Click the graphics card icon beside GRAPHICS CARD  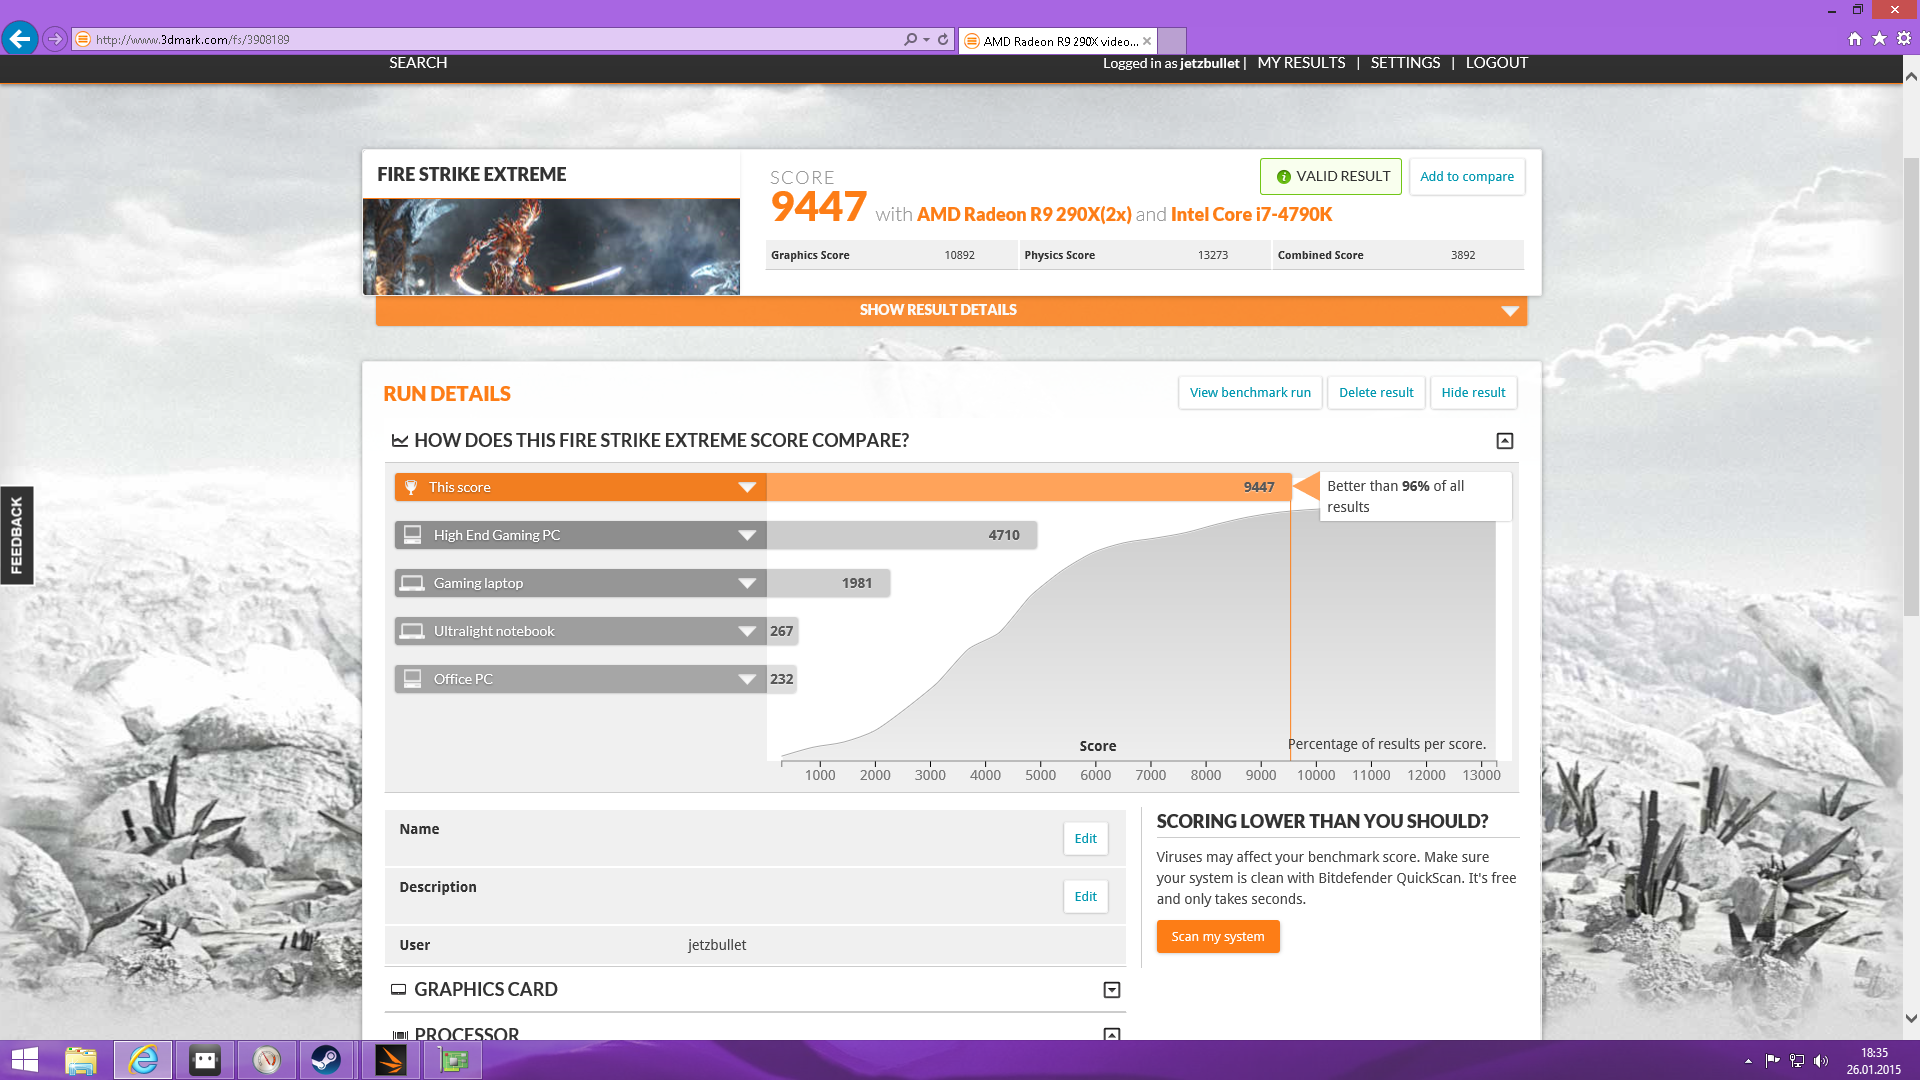(x=398, y=989)
